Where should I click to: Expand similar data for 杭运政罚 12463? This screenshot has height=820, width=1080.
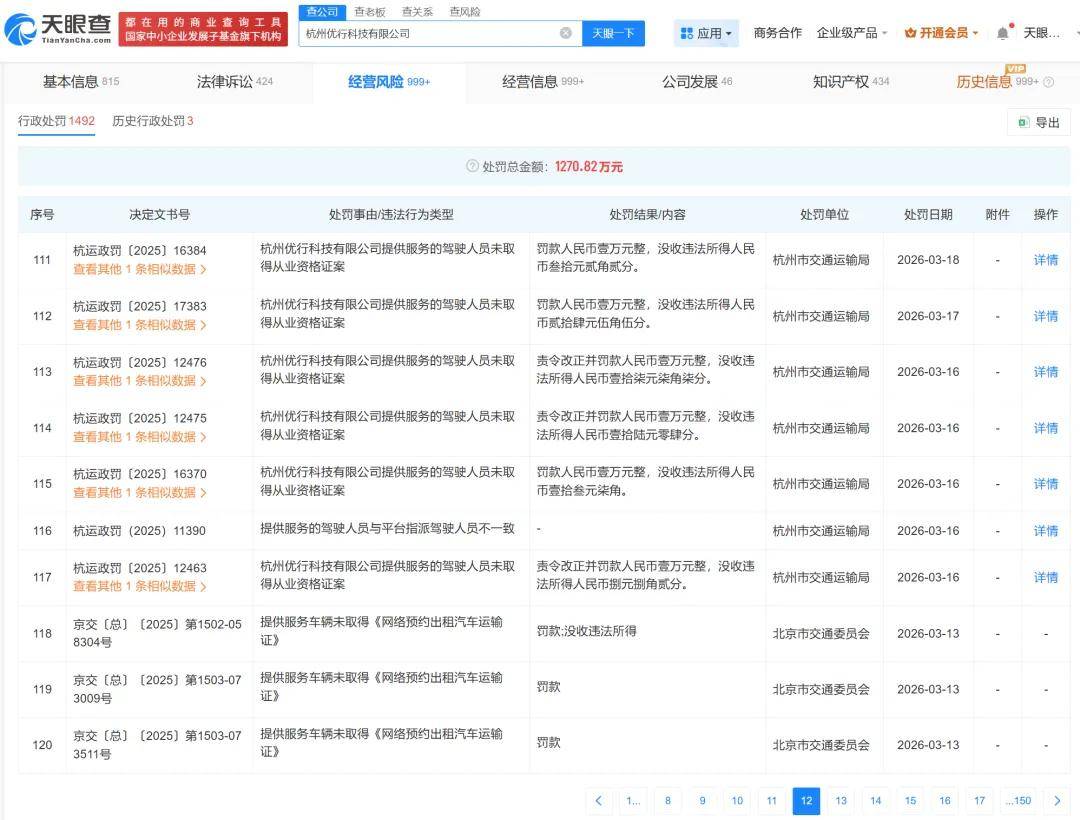(140, 586)
